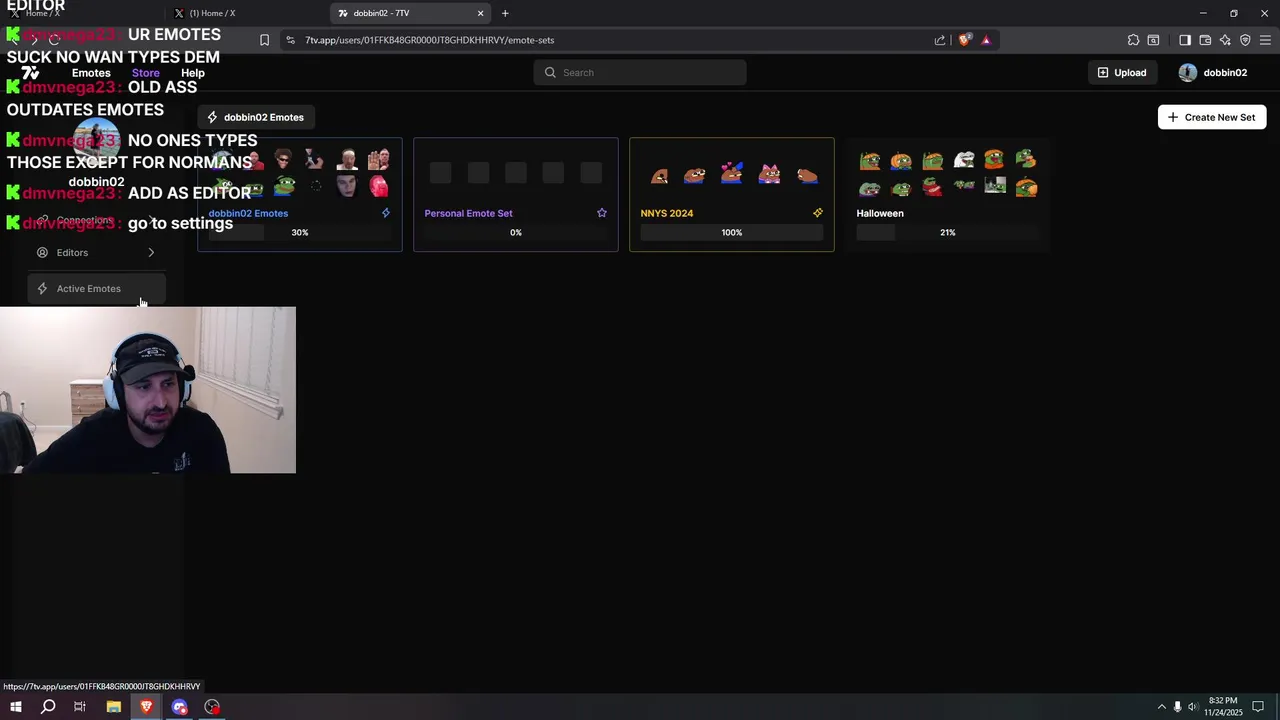Click the 30% capacity bar of dobbin02 Emotes
Viewport: 1280px width, 720px height.
click(300, 232)
